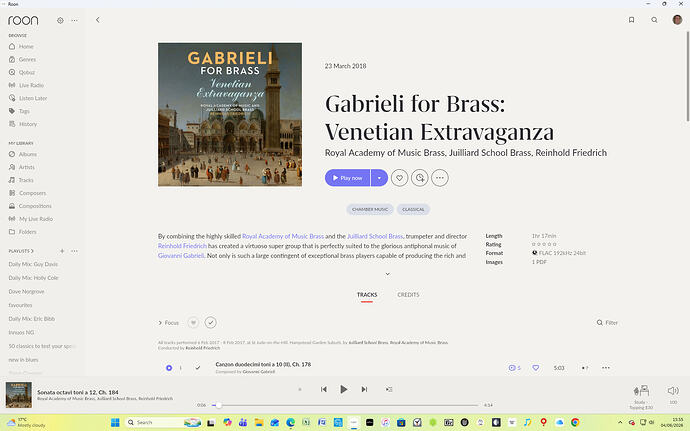Open Roon settings gear icon
This screenshot has height=431, width=690.
click(60, 20)
